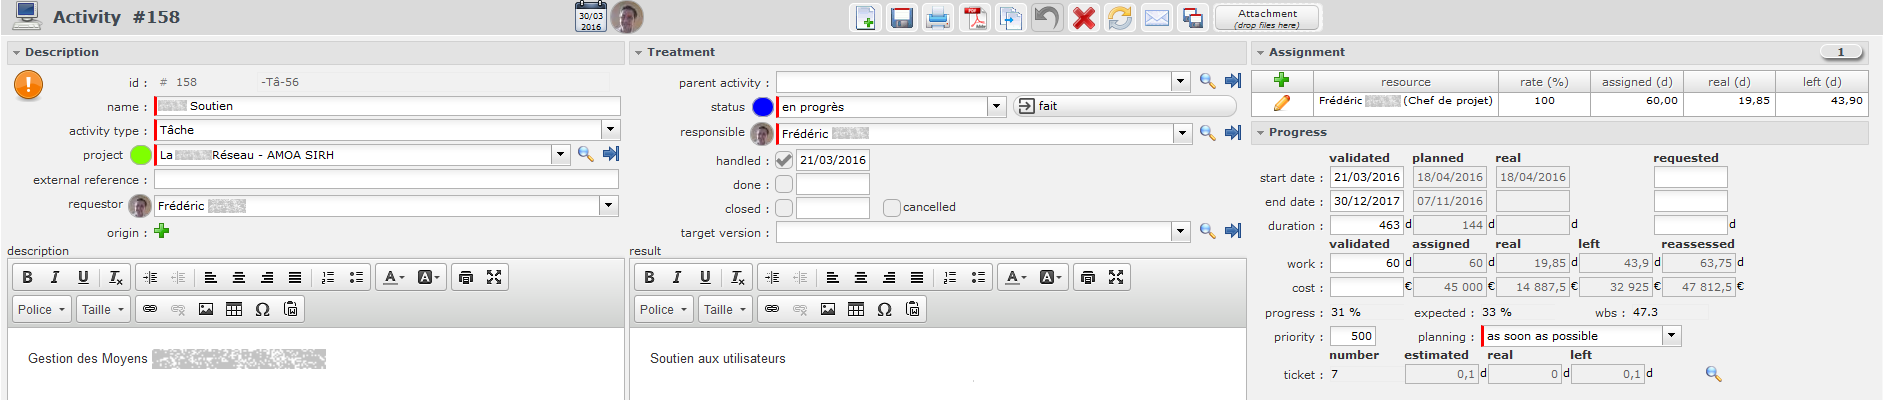The height and width of the screenshot is (400, 1883).
Task: Apply italic in the description editor
Action: [x=55, y=277]
